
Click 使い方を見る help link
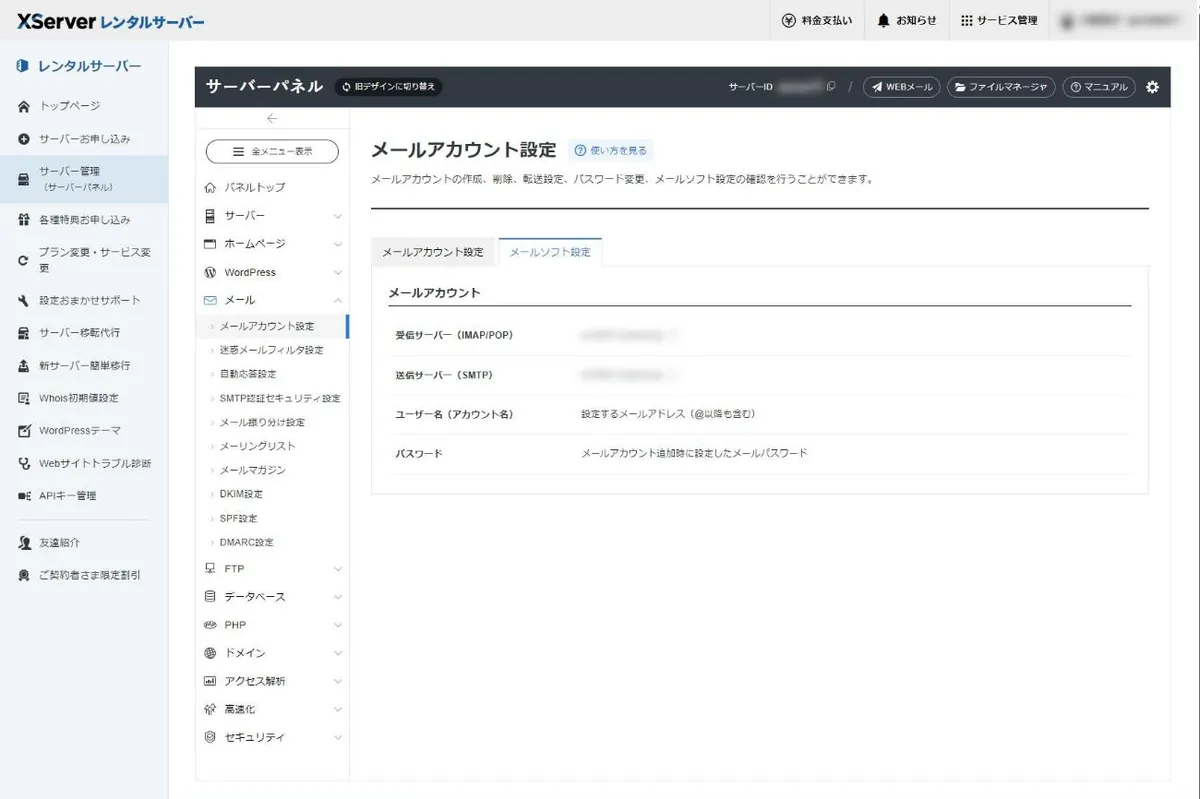pyautogui.click(x=611, y=151)
